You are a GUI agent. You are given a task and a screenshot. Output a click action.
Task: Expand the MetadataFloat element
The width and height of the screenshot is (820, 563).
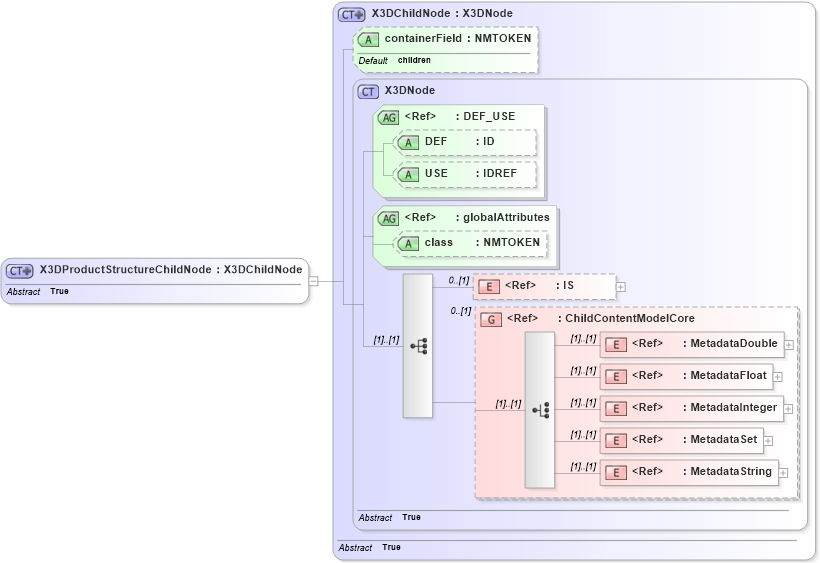[x=778, y=377]
